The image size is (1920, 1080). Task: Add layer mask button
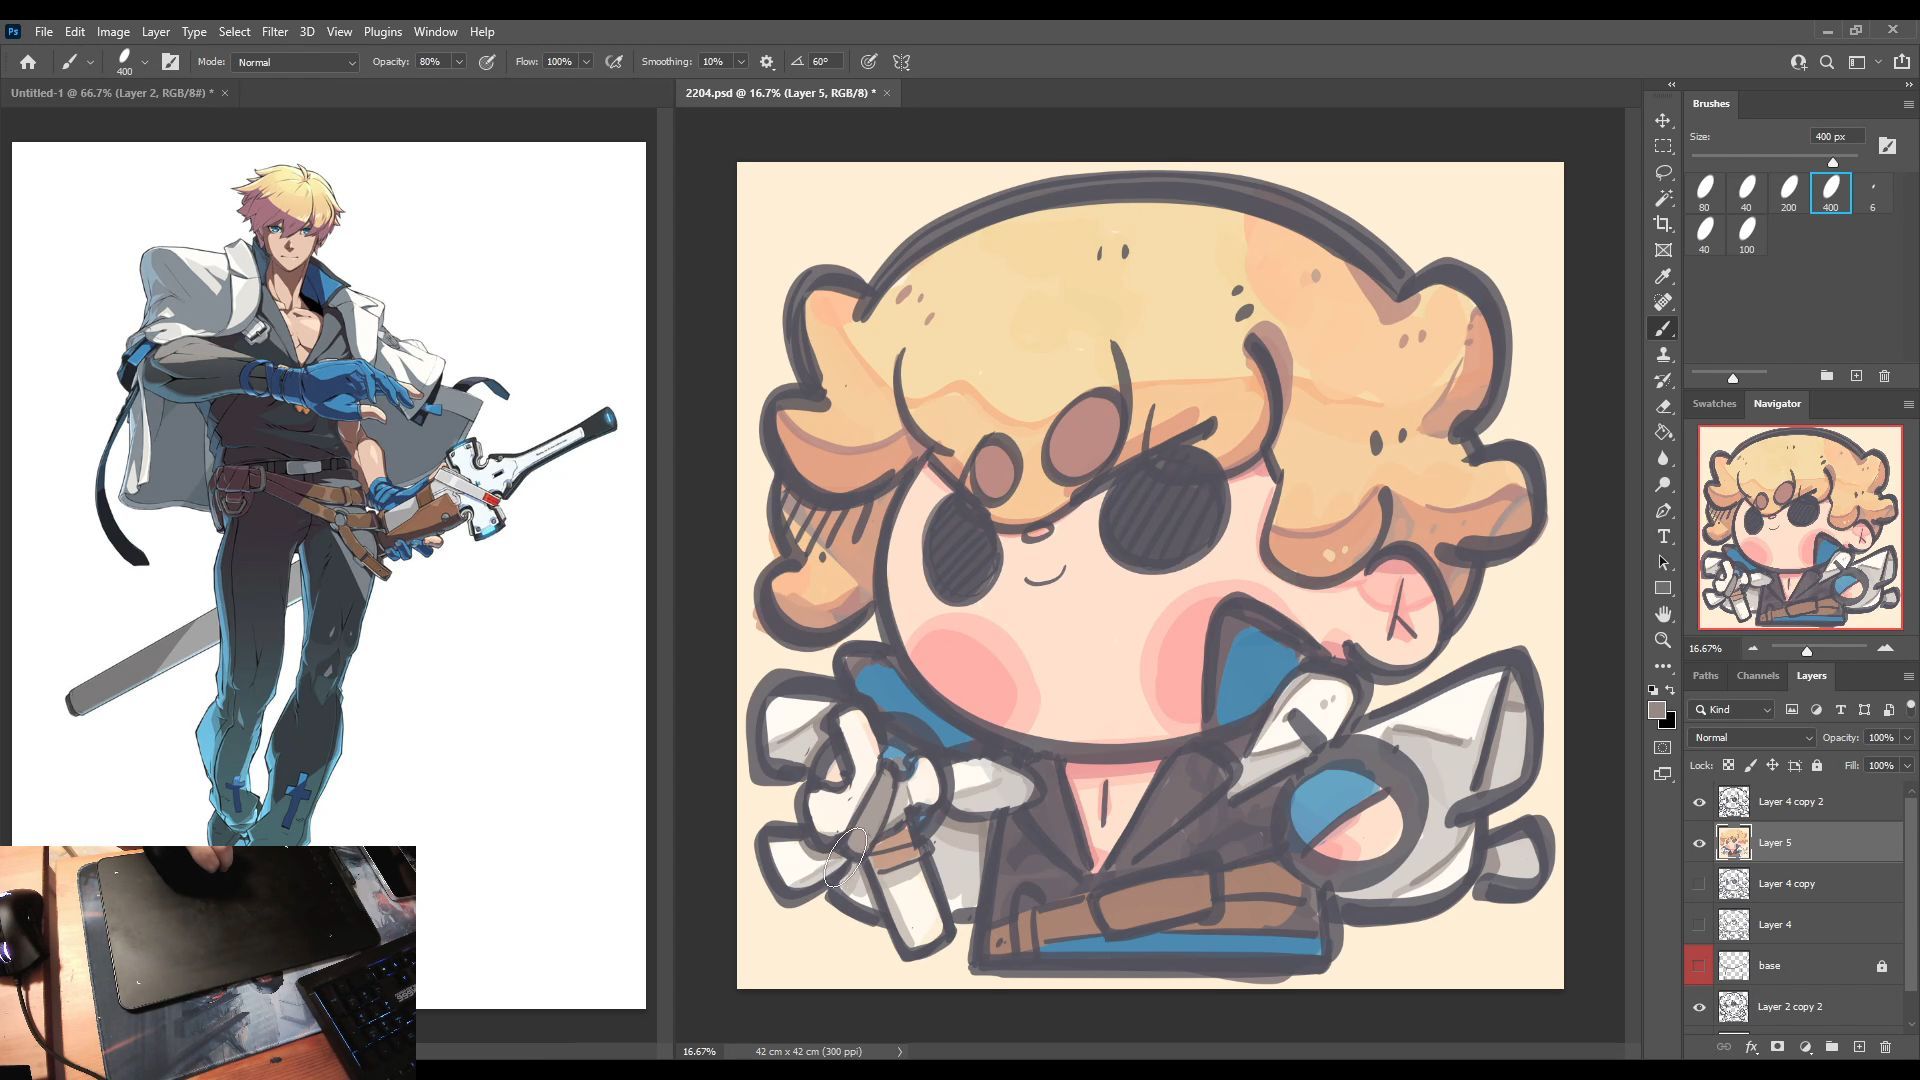pos(1777,1047)
